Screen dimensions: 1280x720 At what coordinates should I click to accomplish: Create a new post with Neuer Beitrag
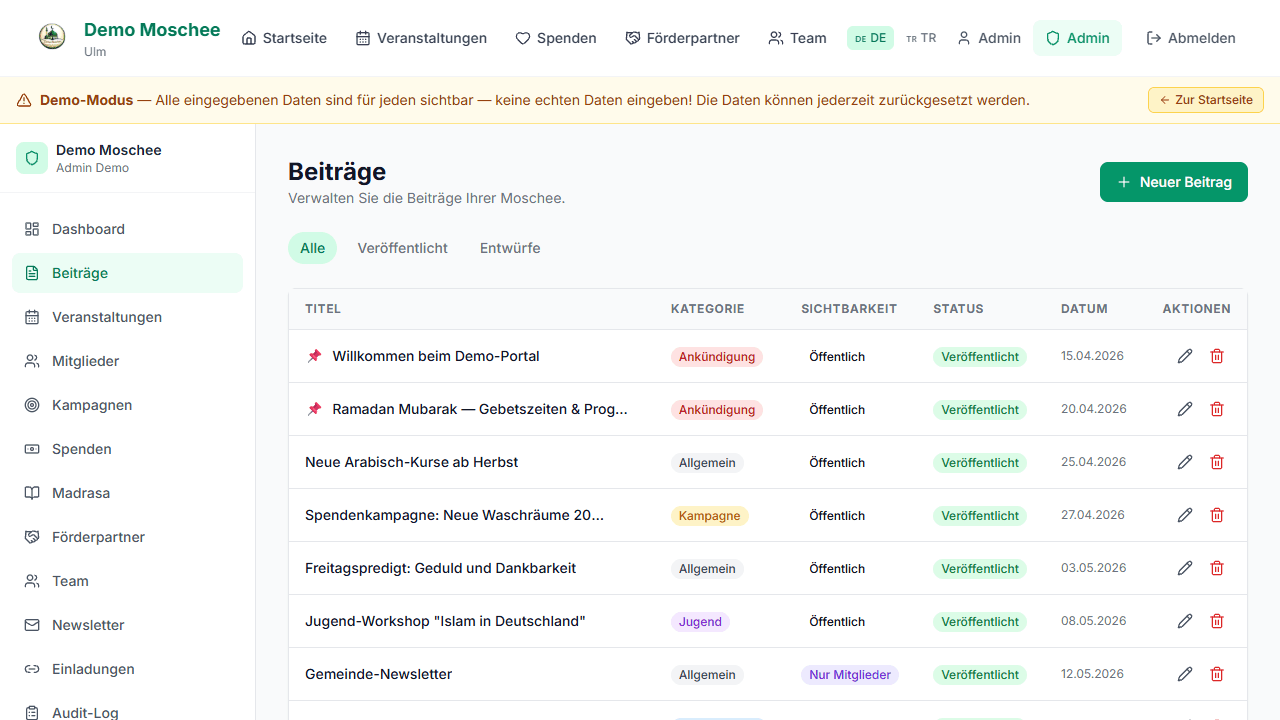point(1174,182)
